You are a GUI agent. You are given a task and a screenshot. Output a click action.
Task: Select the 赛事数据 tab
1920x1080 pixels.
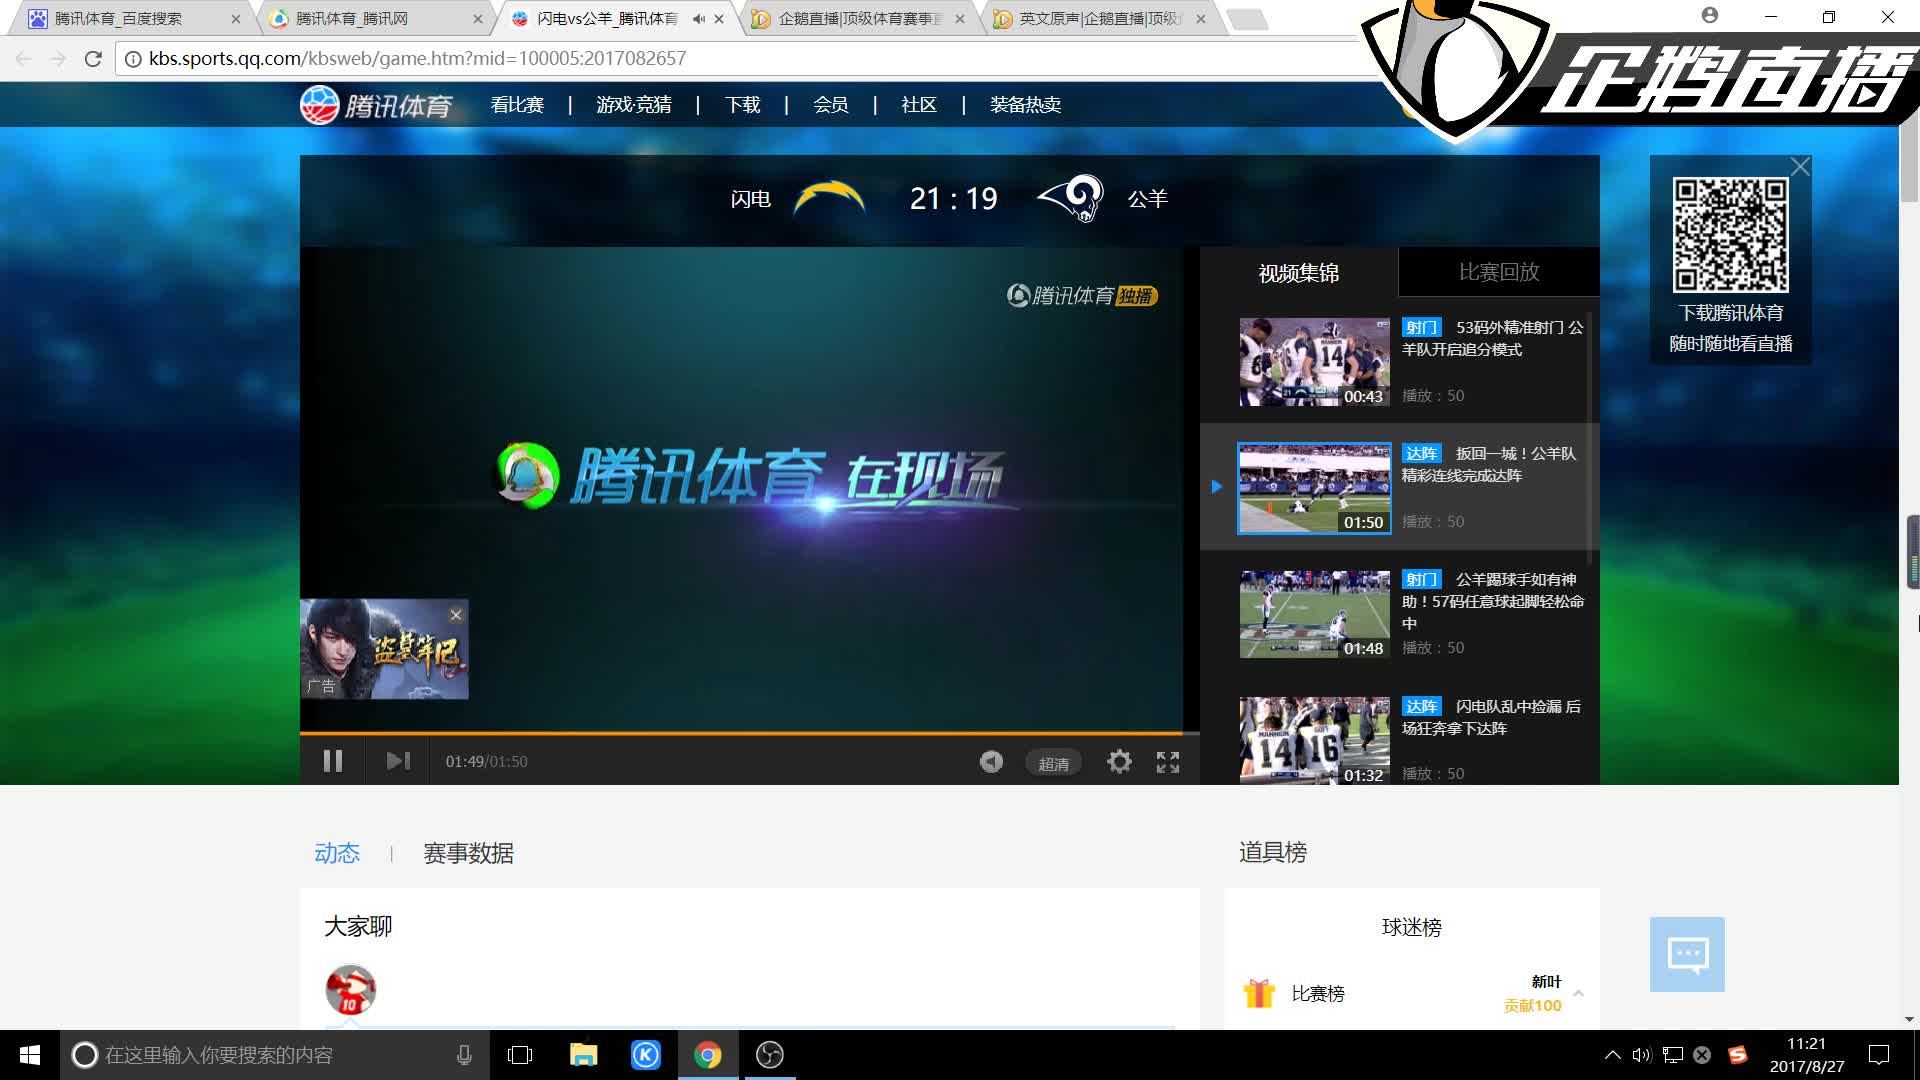click(x=468, y=853)
